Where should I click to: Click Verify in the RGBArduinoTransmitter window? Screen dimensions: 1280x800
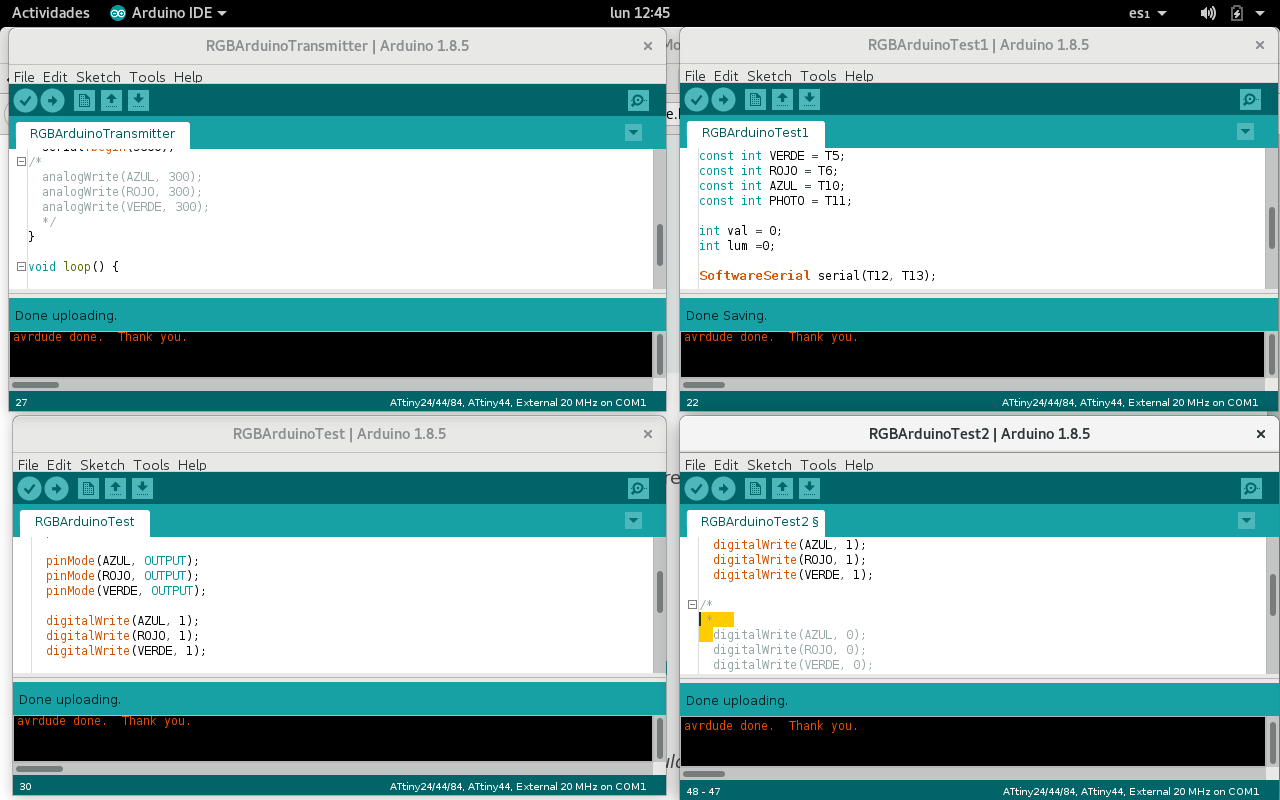[x=26, y=100]
